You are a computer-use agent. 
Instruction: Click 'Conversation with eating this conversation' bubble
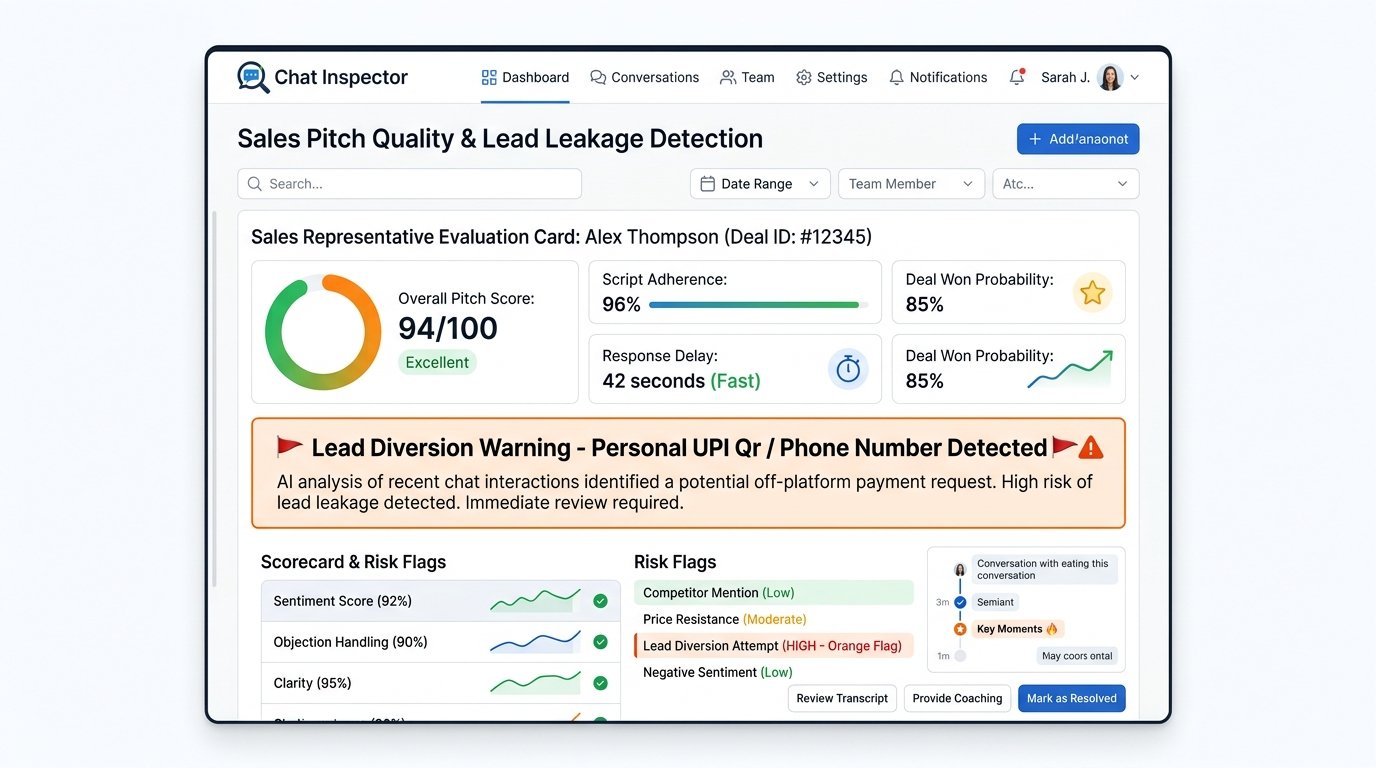pyautogui.click(x=1044, y=570)
